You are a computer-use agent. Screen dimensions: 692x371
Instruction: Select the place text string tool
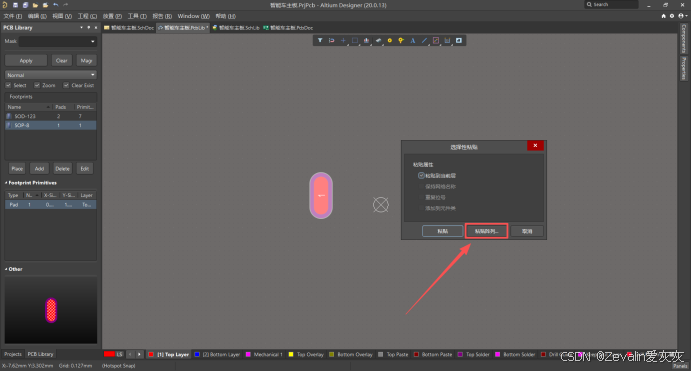coord(413,41)
